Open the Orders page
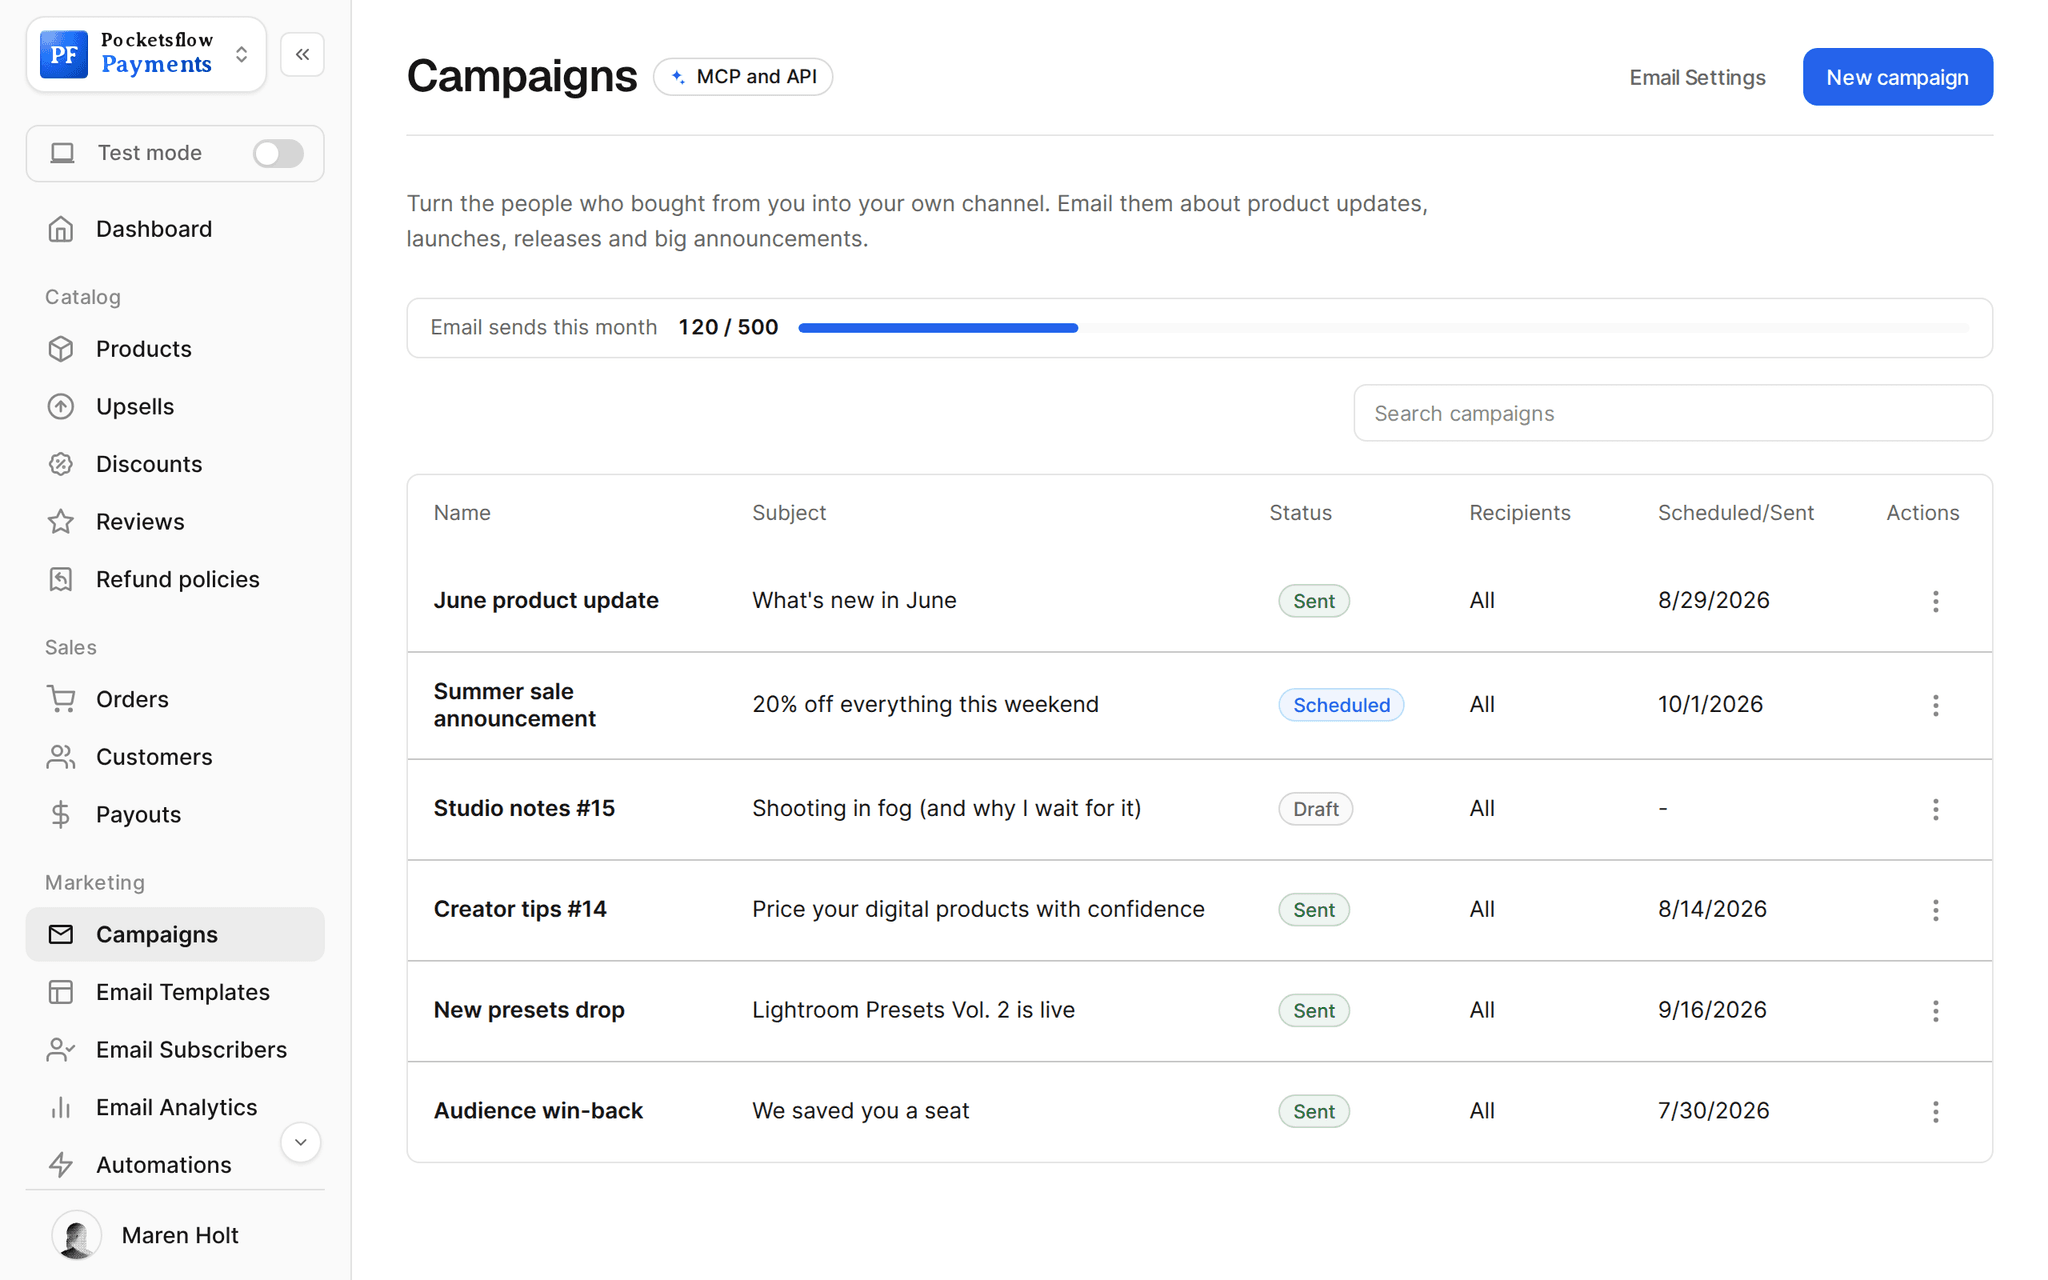2048x1280 pixels. [x=175, y=699]
